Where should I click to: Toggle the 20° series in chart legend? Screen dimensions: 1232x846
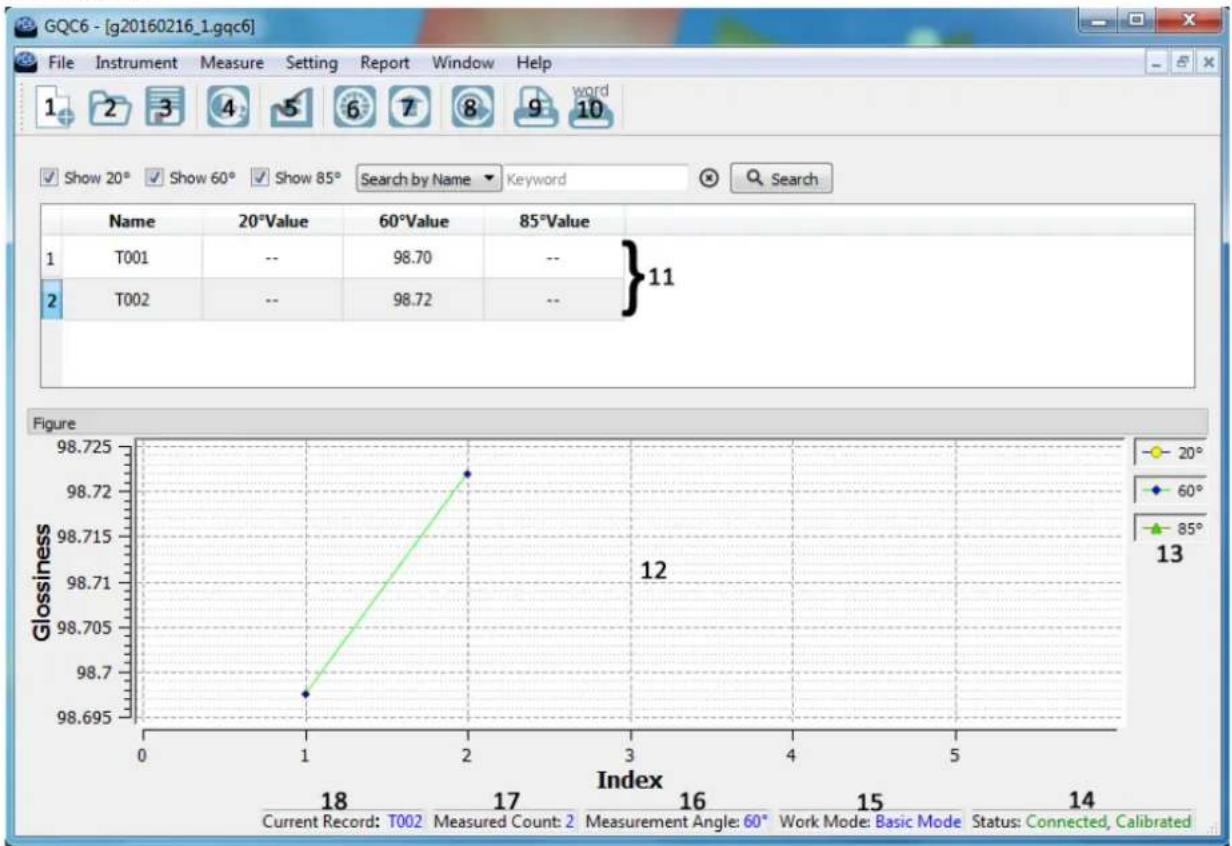coord(1170,454)
